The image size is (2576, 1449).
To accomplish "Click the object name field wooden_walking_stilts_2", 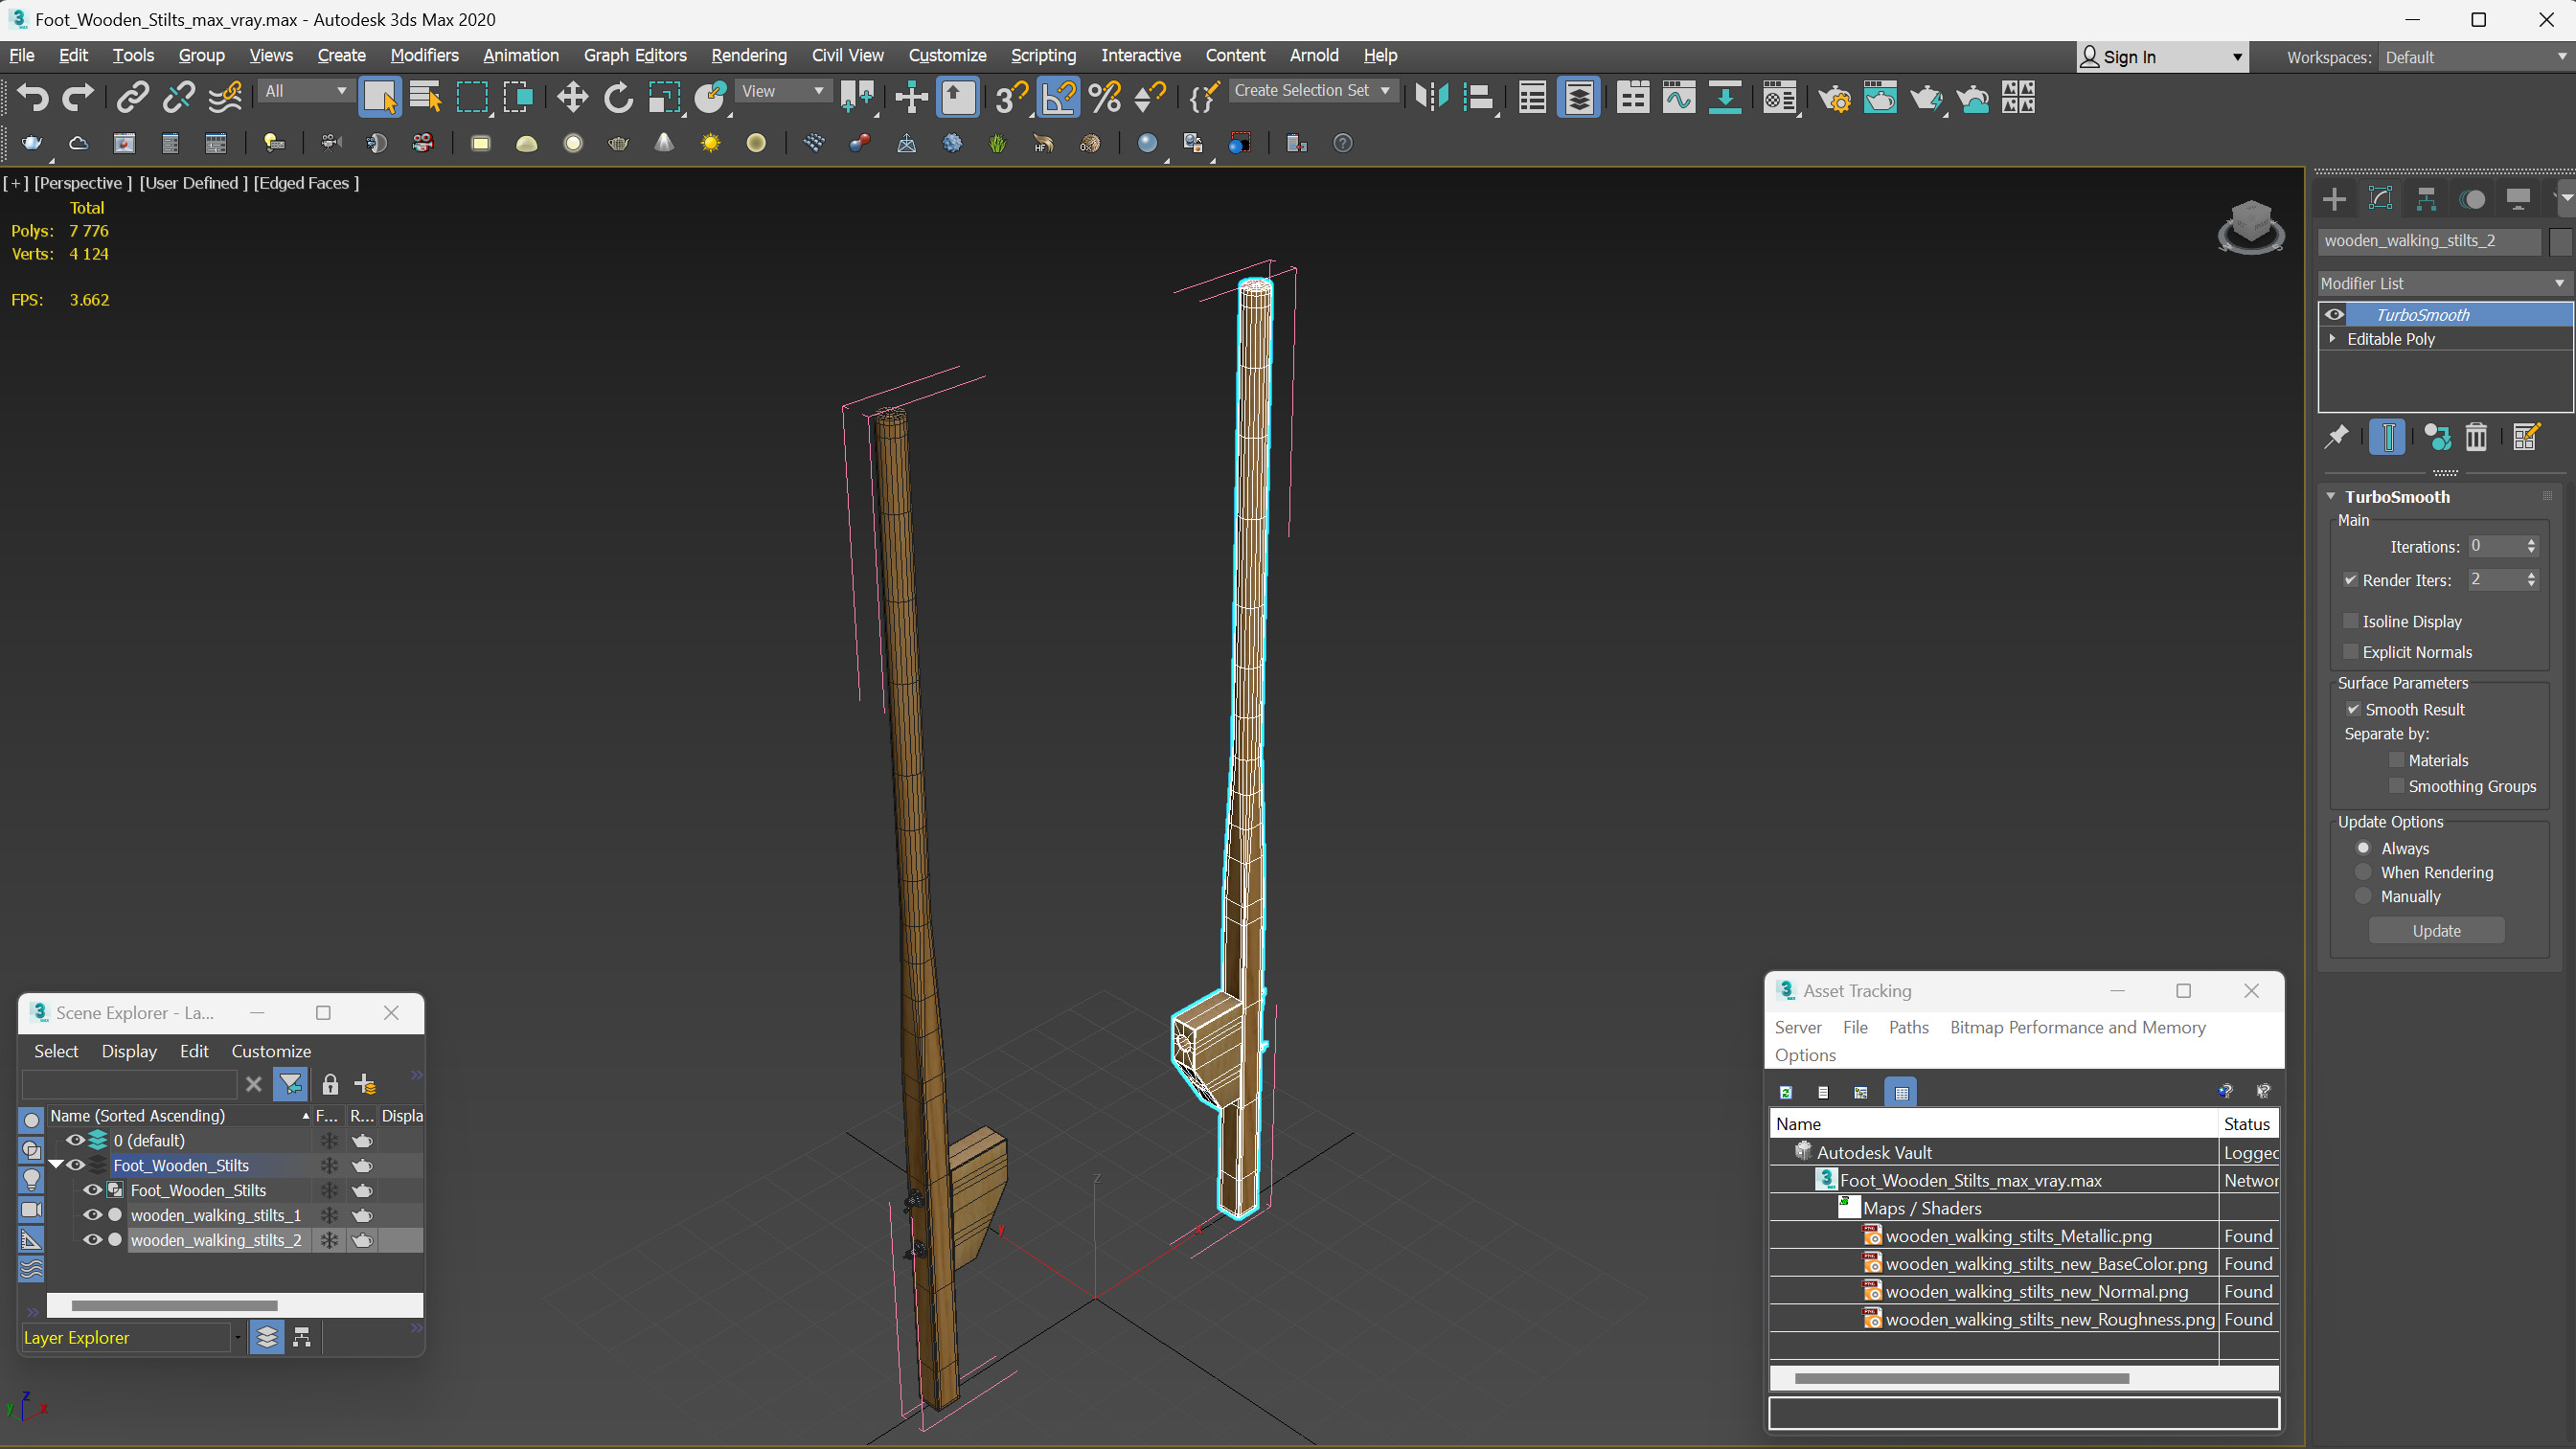I will (2428, 241).
